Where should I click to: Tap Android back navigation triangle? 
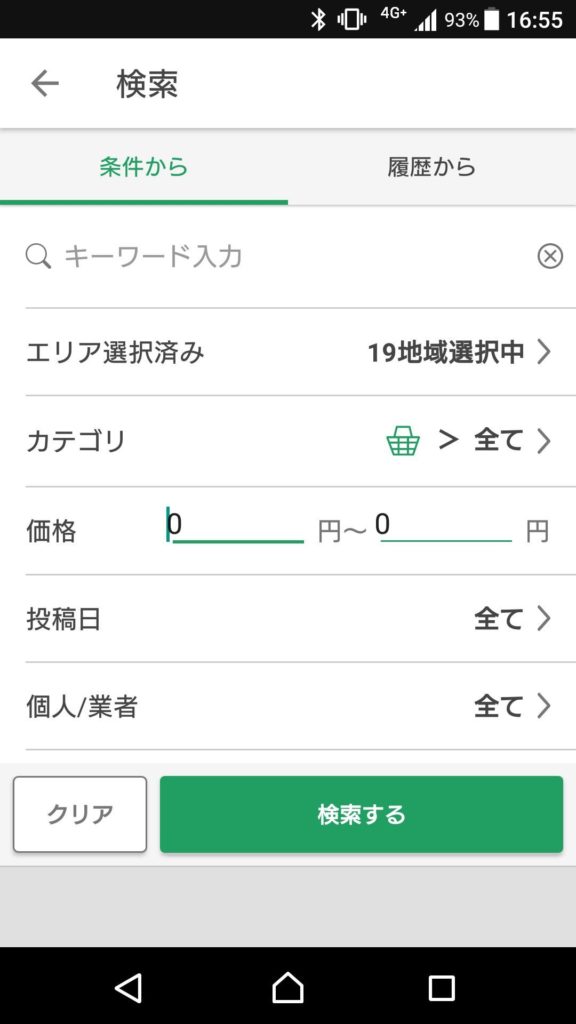pos(129,987)
